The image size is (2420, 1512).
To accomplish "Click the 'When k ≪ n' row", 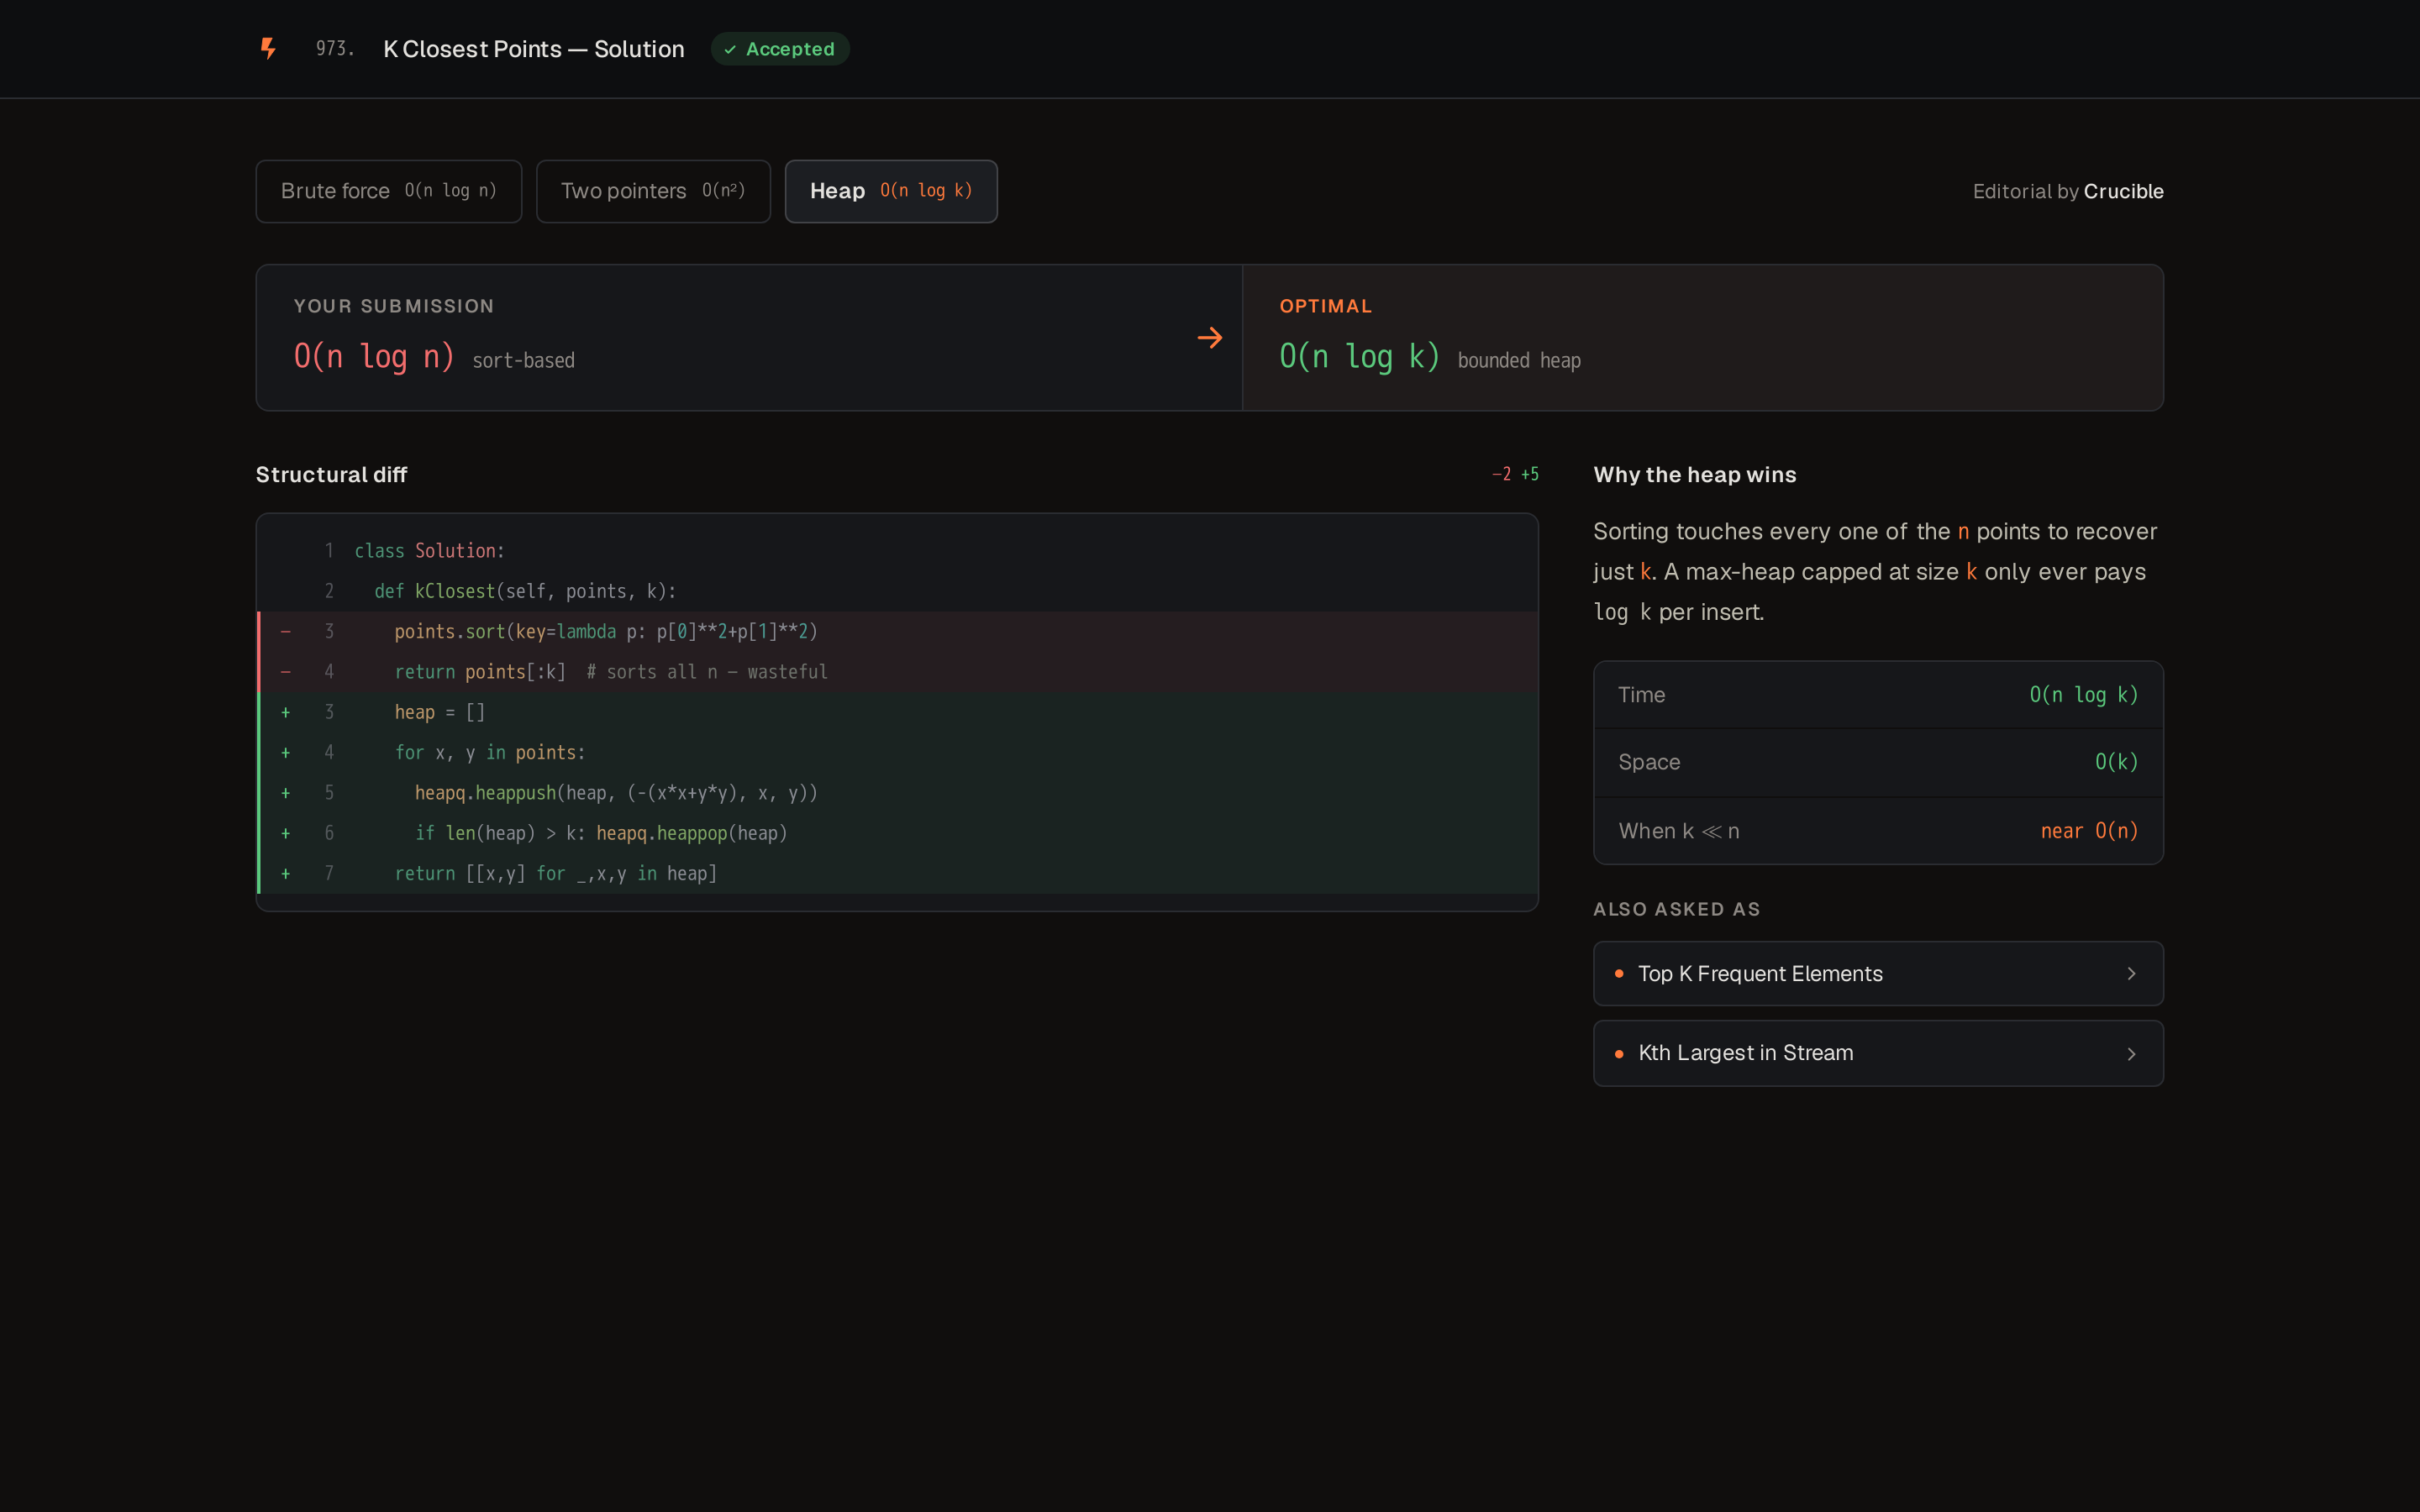I will pyautogui.click(x=1878, y=831).
